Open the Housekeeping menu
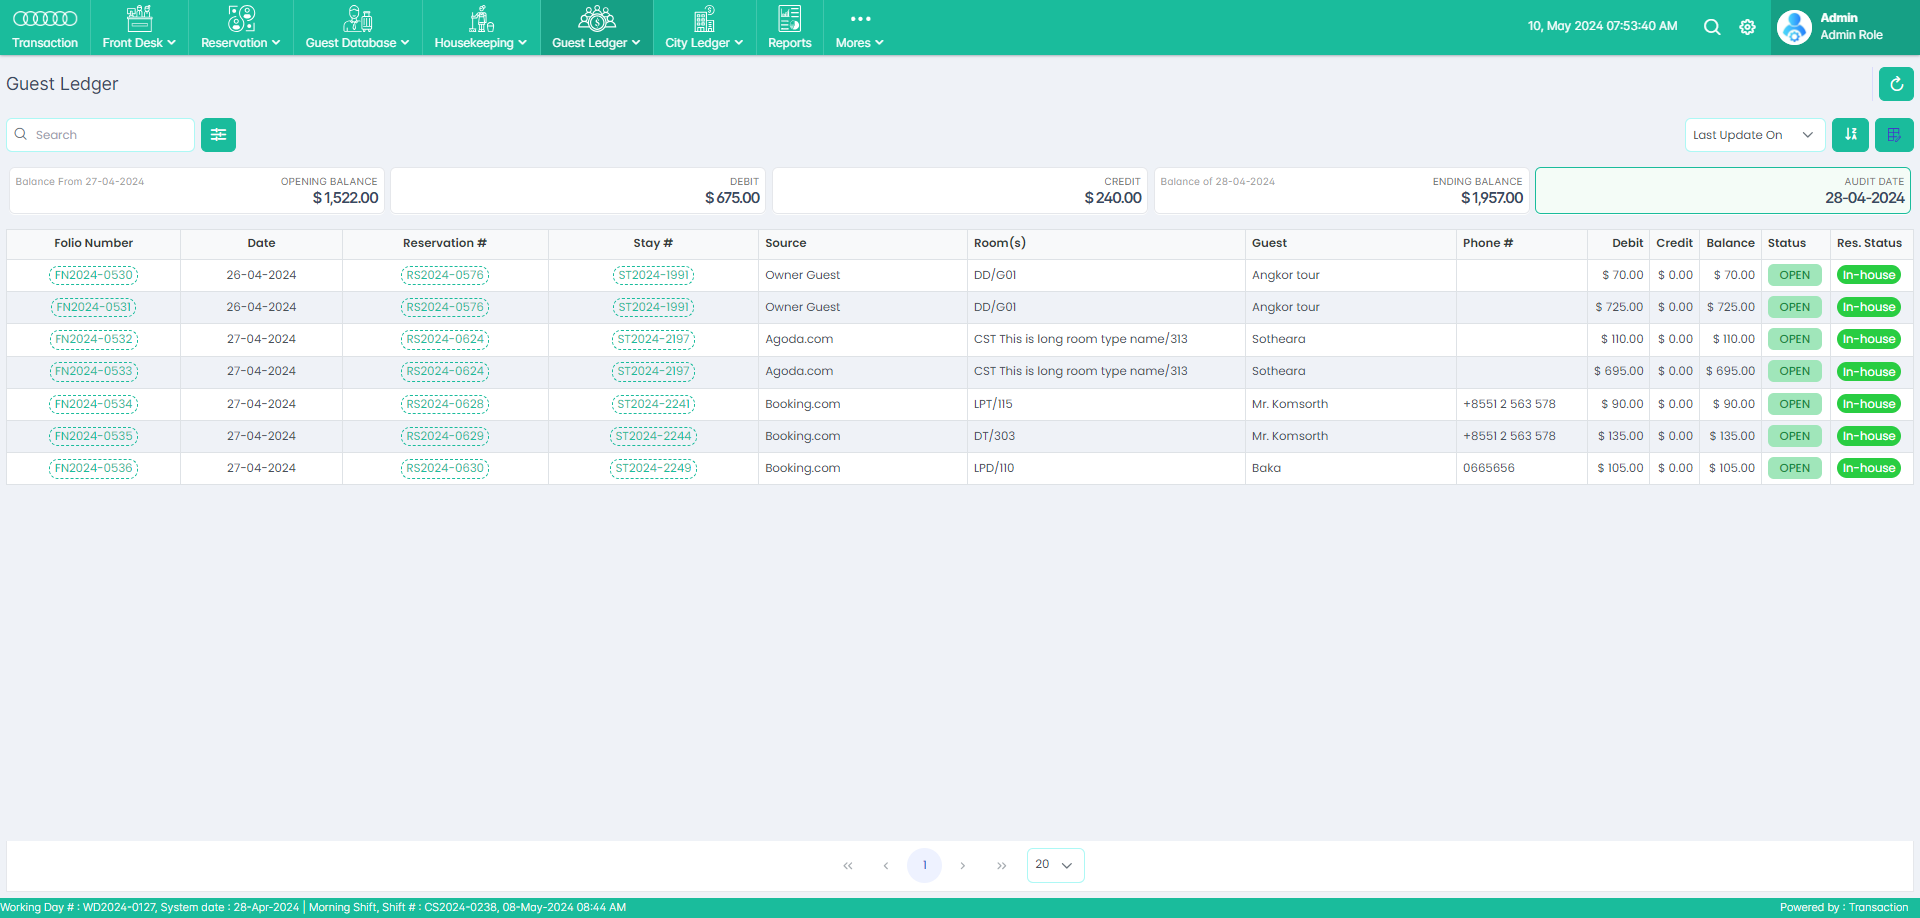Image resolution: width=1920 pixels, height=918 pixels. (x=481, y=28)
